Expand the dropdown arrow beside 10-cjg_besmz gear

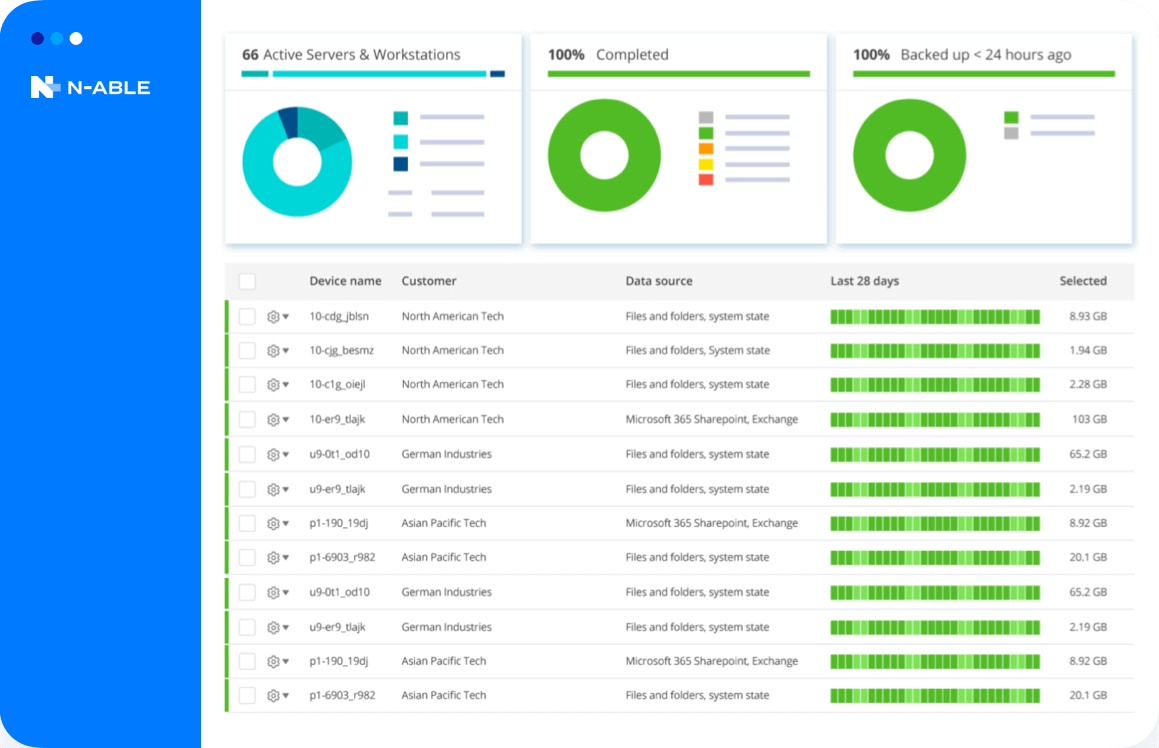tap(286, 351)
